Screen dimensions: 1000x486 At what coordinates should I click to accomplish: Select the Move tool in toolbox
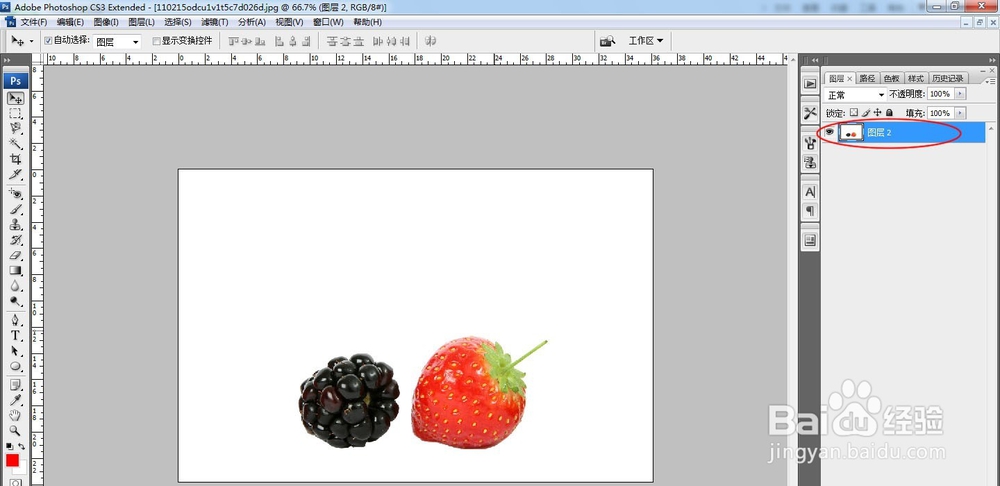[x=15, y=99]
